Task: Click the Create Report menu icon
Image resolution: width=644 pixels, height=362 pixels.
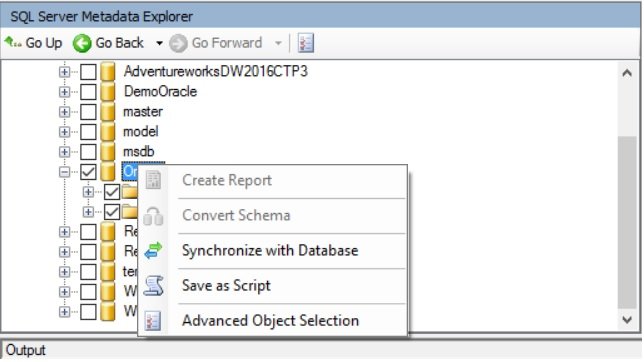Action: tap(153, 180)
